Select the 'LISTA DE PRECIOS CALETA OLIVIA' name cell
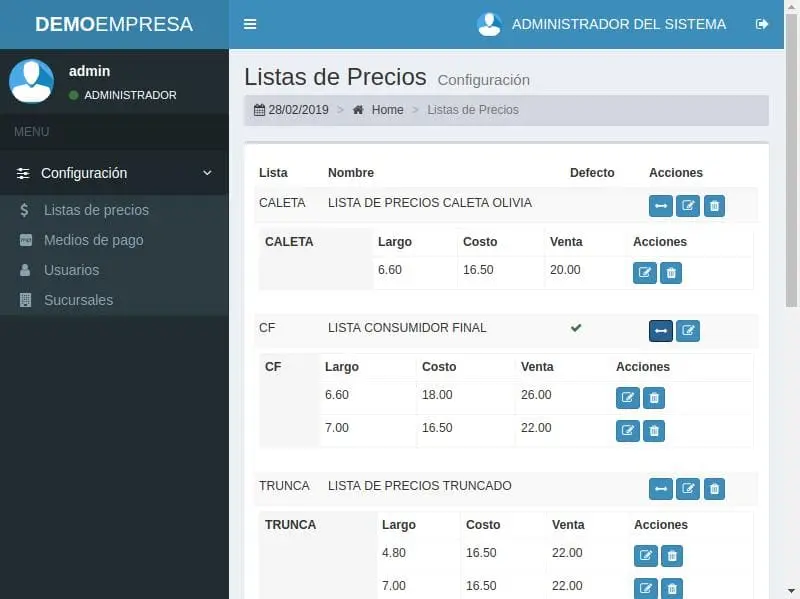The width and height of the screenshot is (800, 599). (x=430, y=203)
